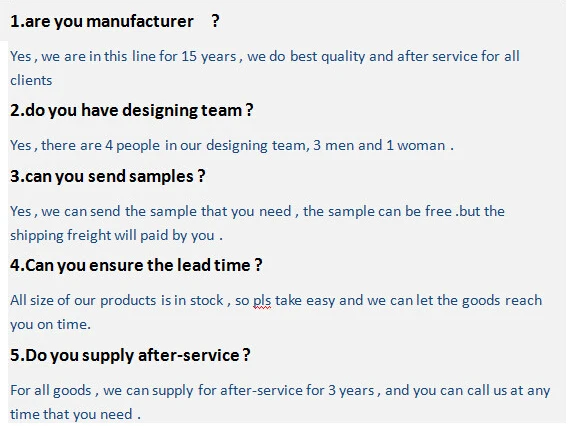The image size is (568, 426).
Task: Click the underlined misspelled word 'pls'
Action: (262, 301)
